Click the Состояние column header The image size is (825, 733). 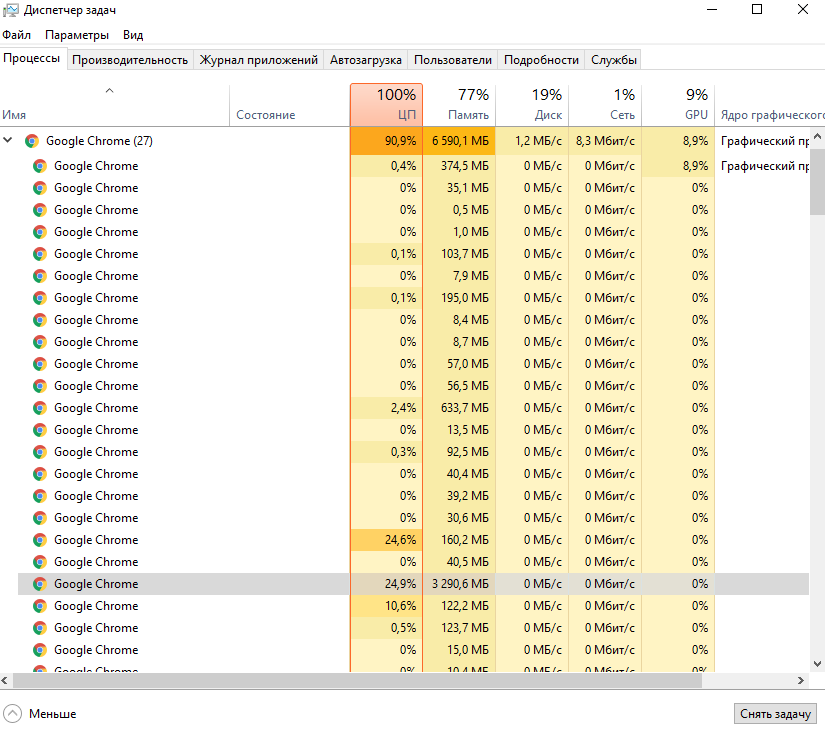pos(290,105)
